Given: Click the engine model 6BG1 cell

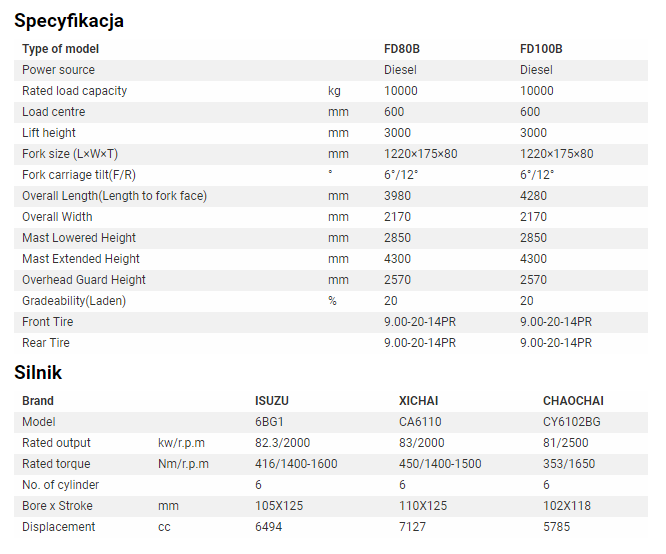Looking at the screenshot, I should (269, 422).
